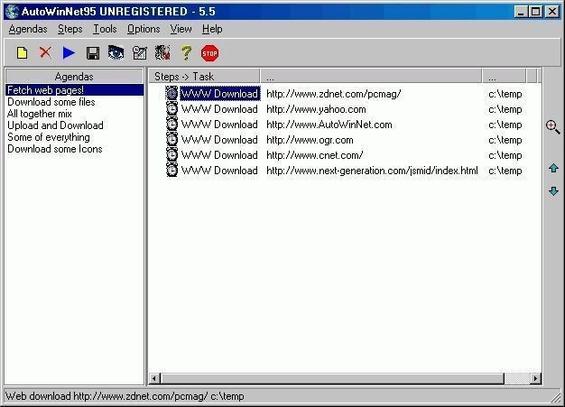Click the eye view icon

tap(116, 53)
